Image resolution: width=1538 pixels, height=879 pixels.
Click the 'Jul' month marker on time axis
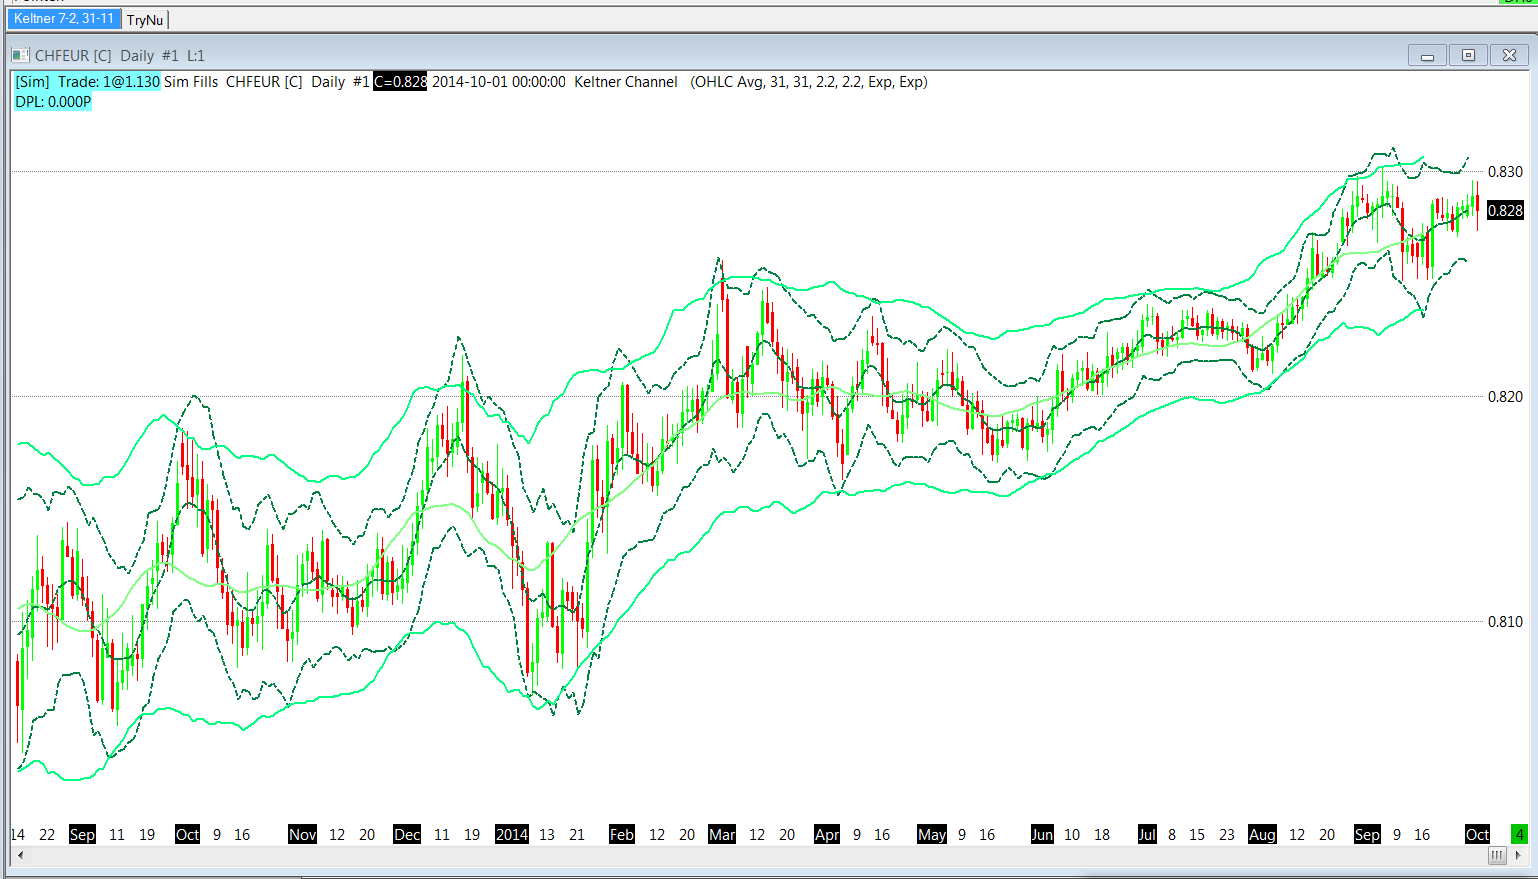click(x=1147, y=835)
